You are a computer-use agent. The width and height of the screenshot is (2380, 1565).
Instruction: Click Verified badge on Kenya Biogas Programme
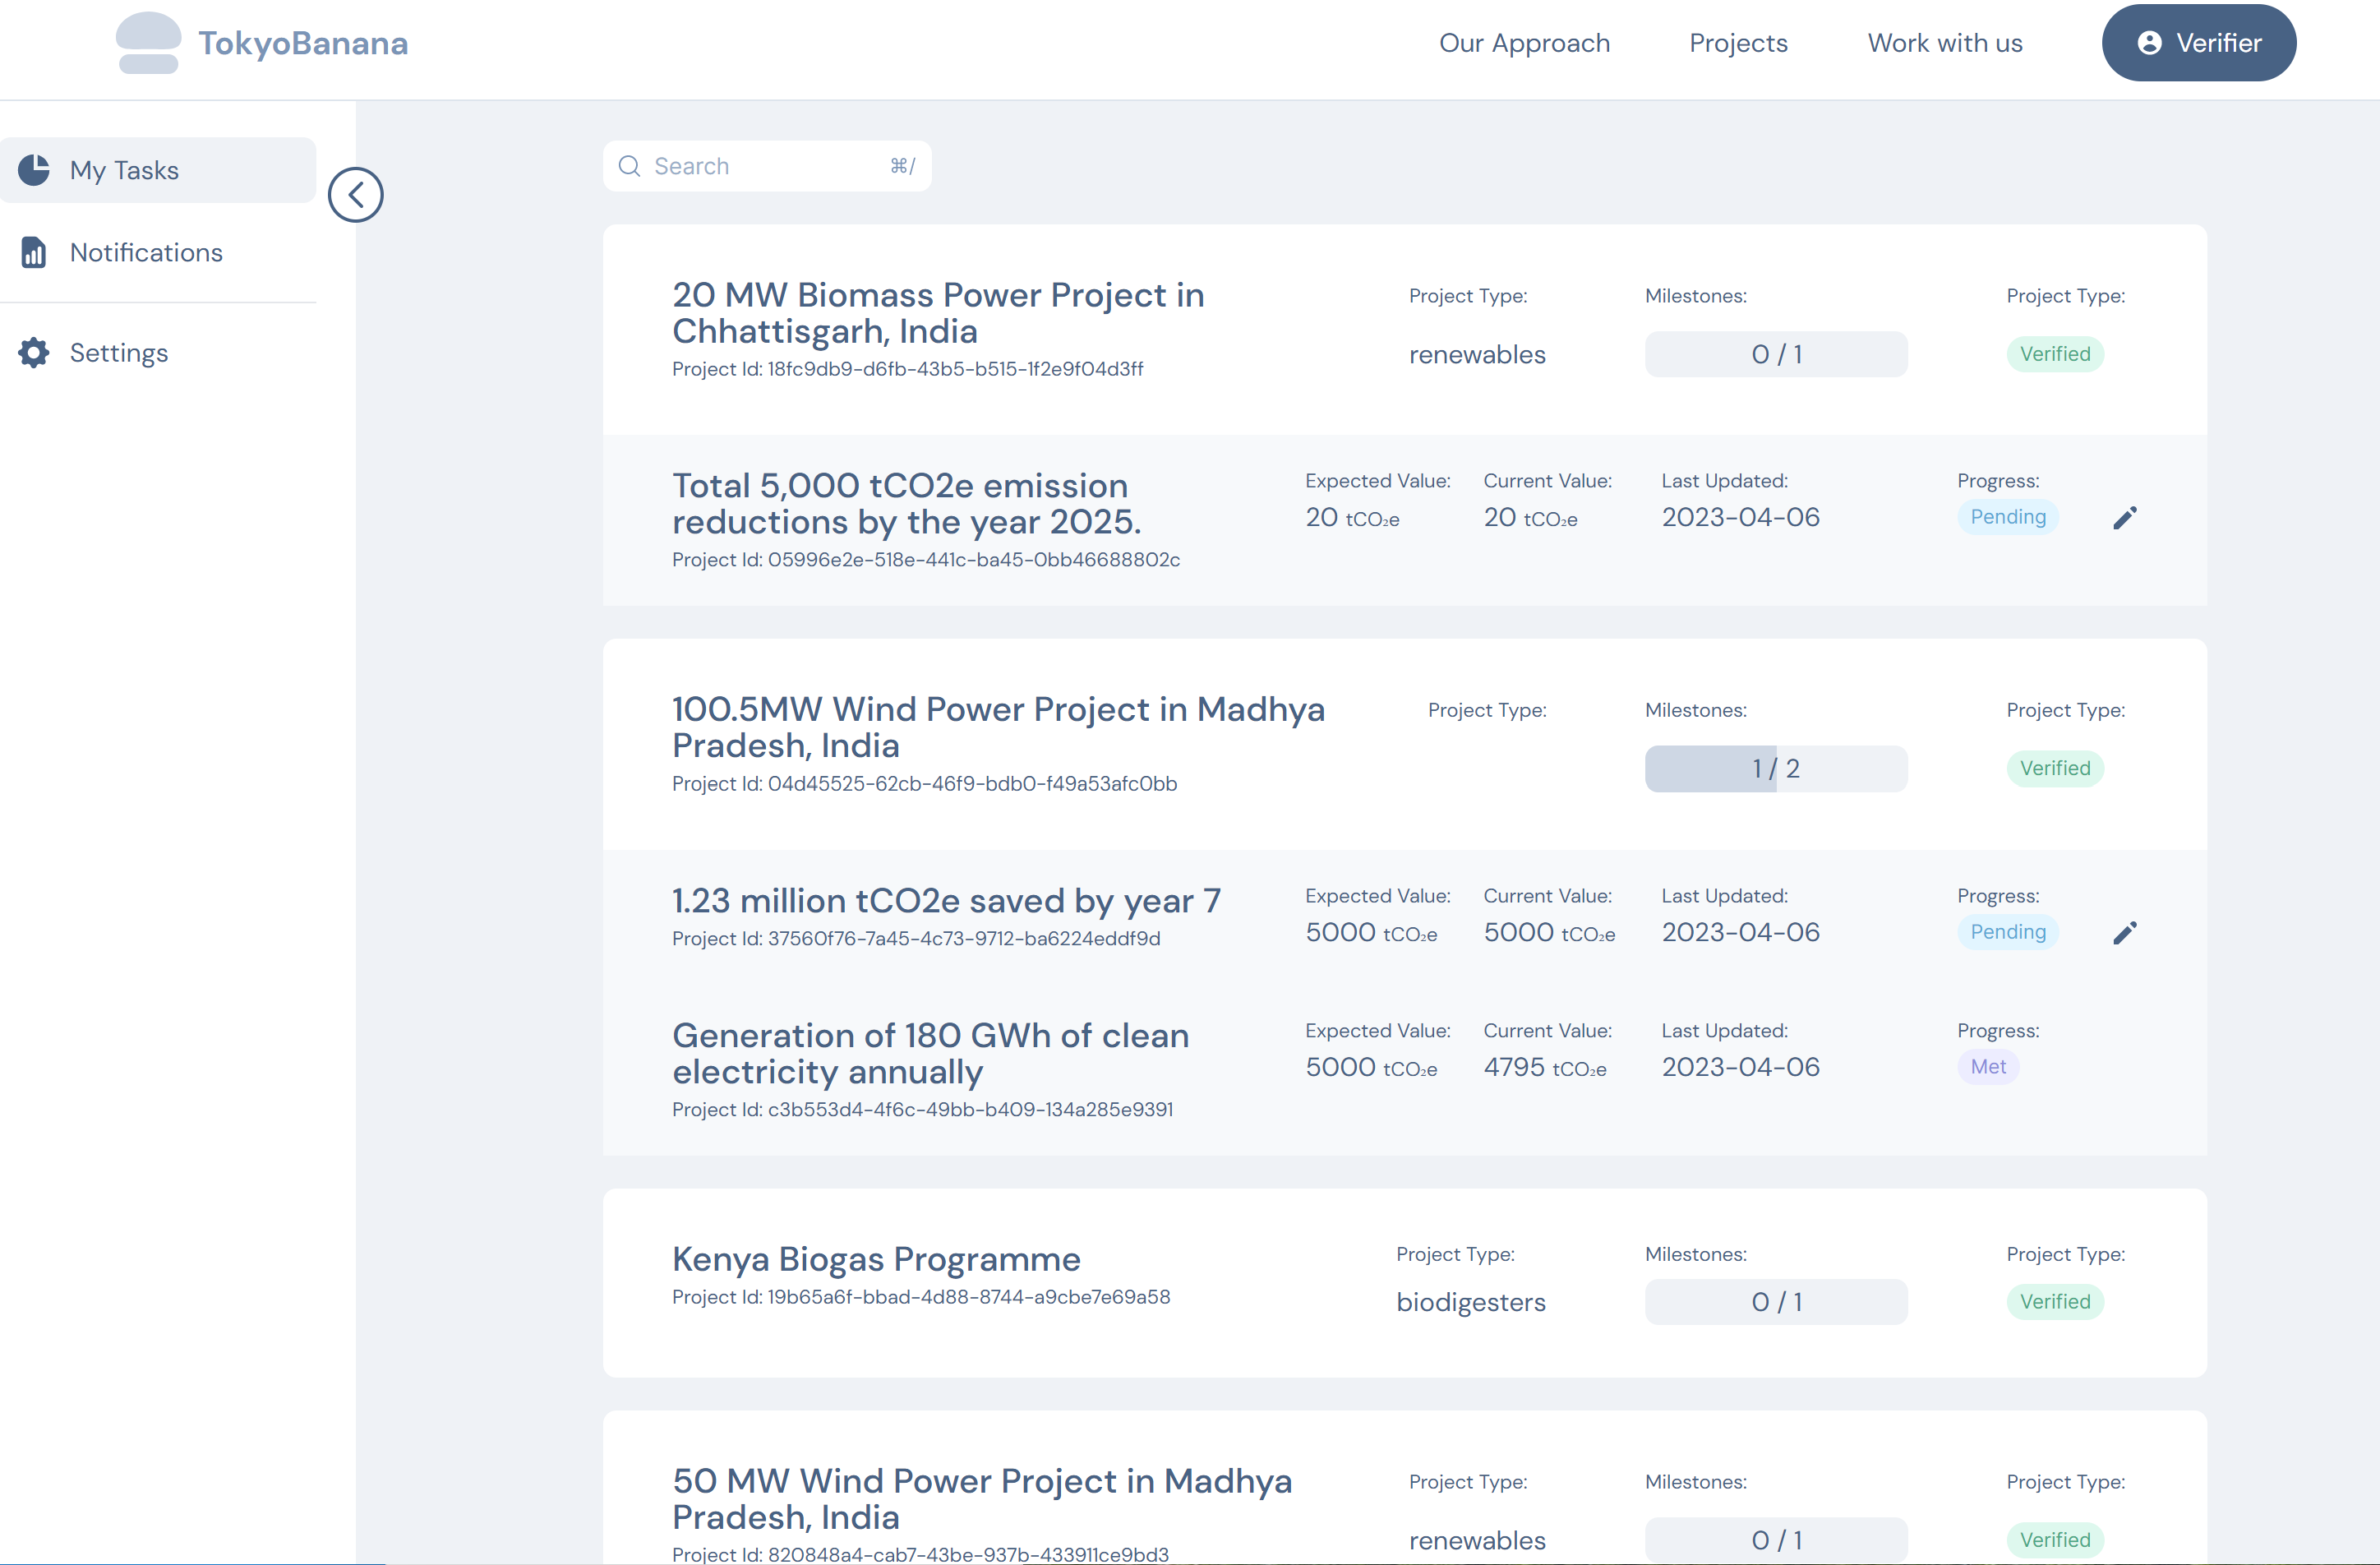pos(2055,1302)
